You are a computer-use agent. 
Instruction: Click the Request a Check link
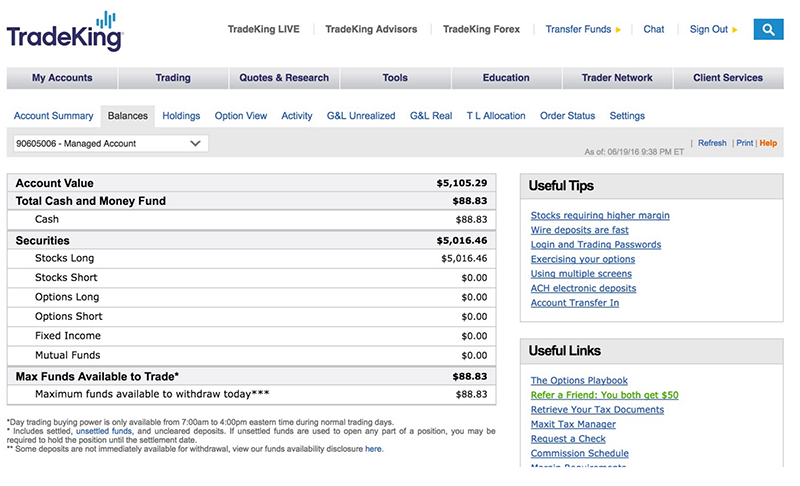click(x=568, y=439)
